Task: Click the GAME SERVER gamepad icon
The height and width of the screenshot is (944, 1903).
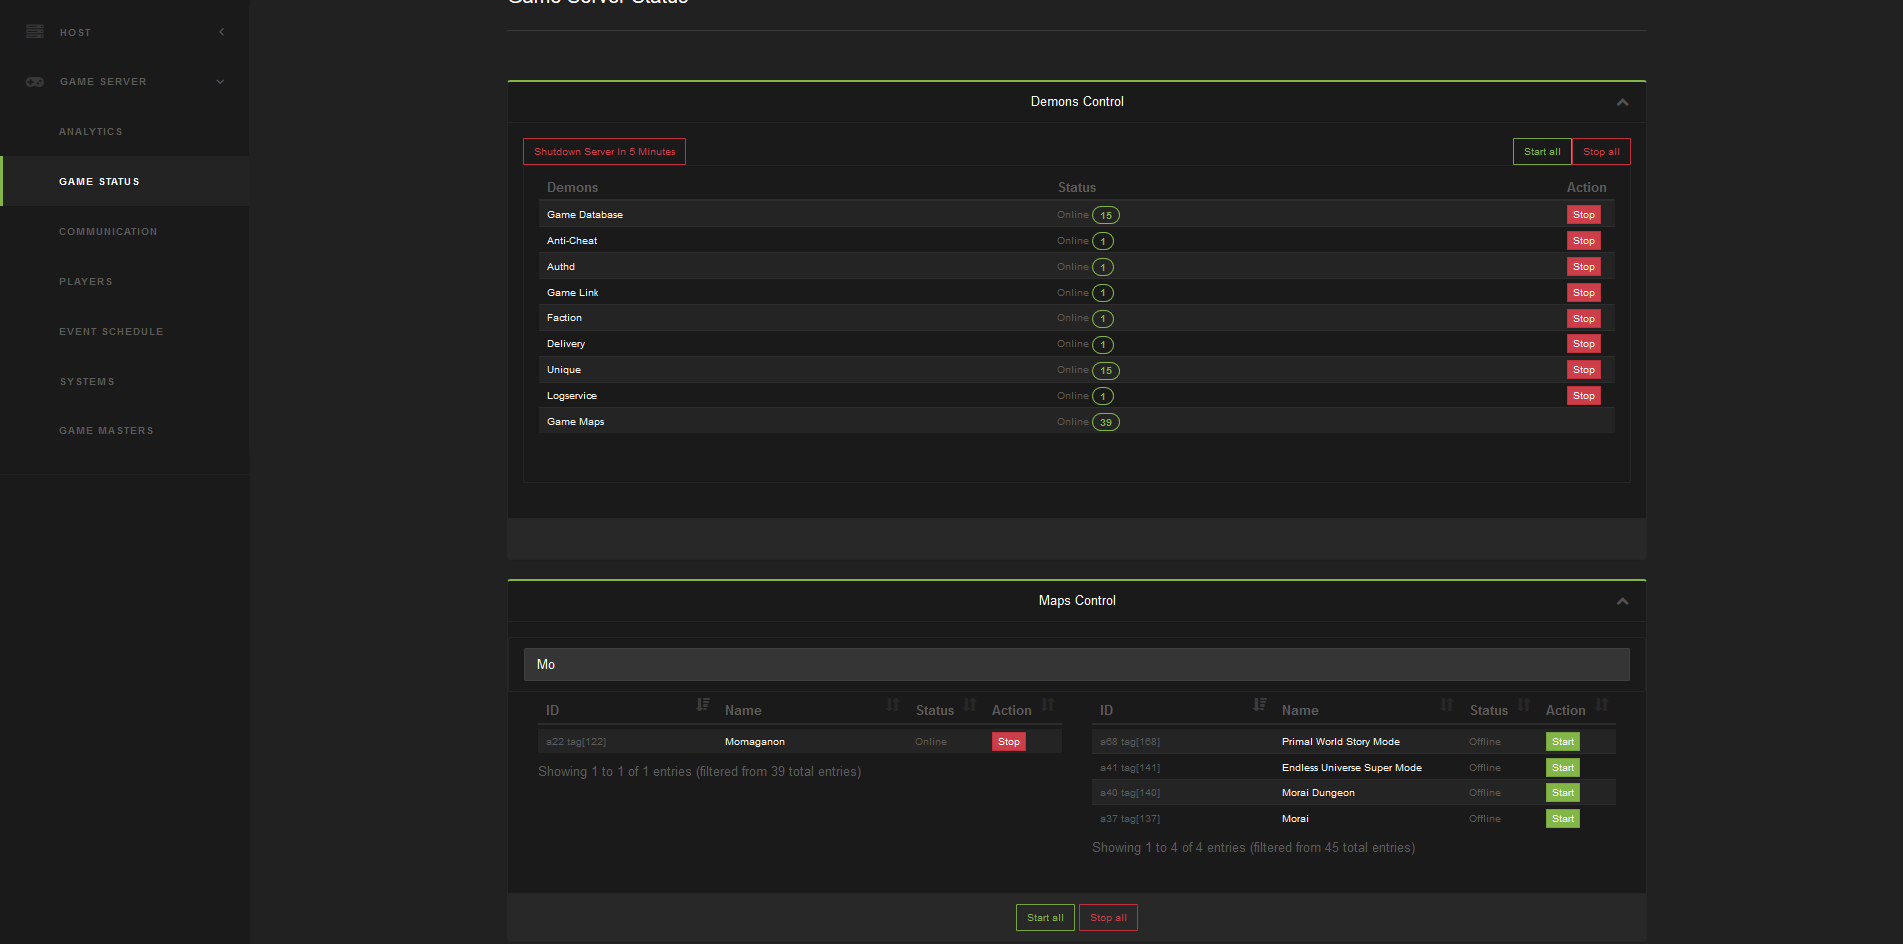Action: (x=35, y=82)
